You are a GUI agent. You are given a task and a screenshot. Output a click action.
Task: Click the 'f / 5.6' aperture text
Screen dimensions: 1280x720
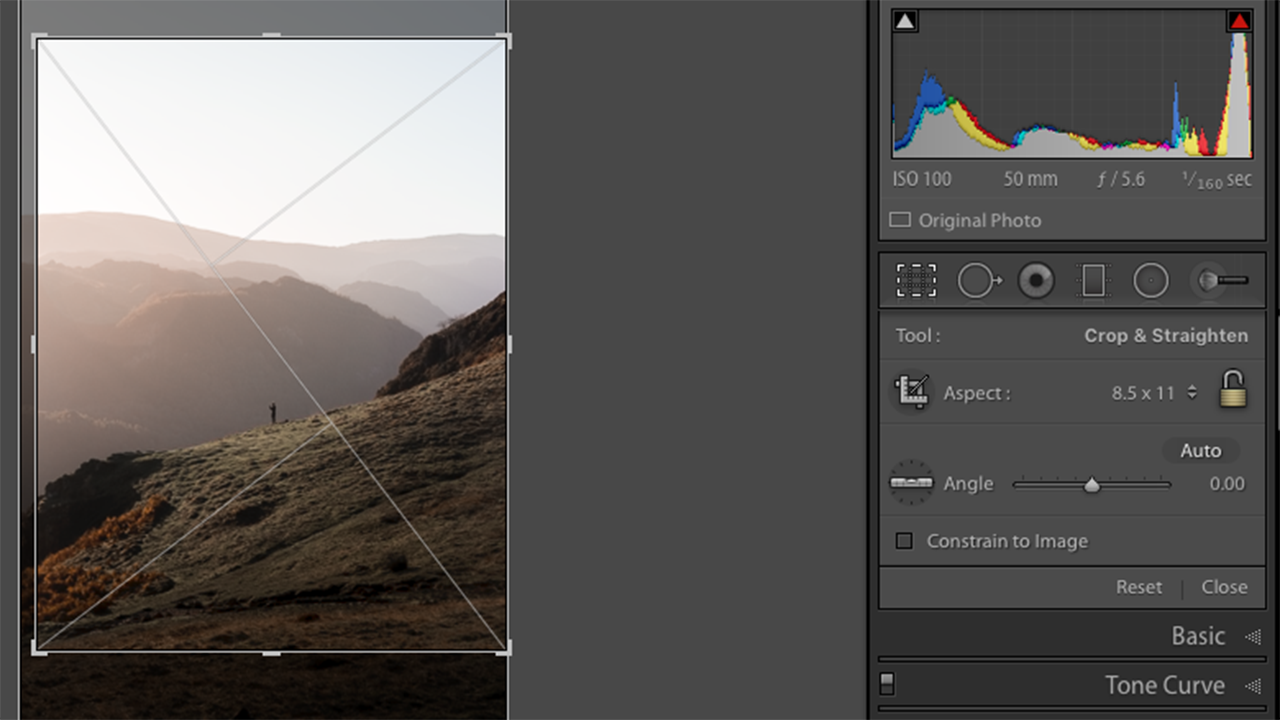click(1120, 179)
